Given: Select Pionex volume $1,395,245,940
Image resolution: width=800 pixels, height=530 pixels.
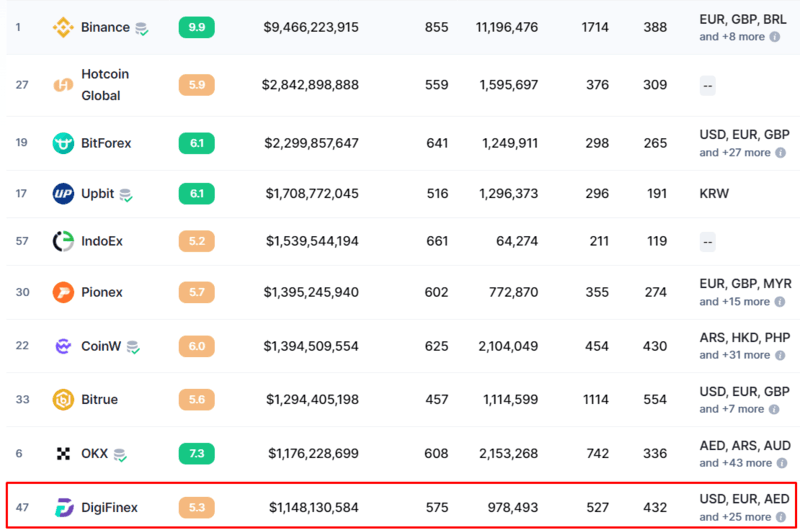Looking at the screenshot, I should tap(311, 292).
